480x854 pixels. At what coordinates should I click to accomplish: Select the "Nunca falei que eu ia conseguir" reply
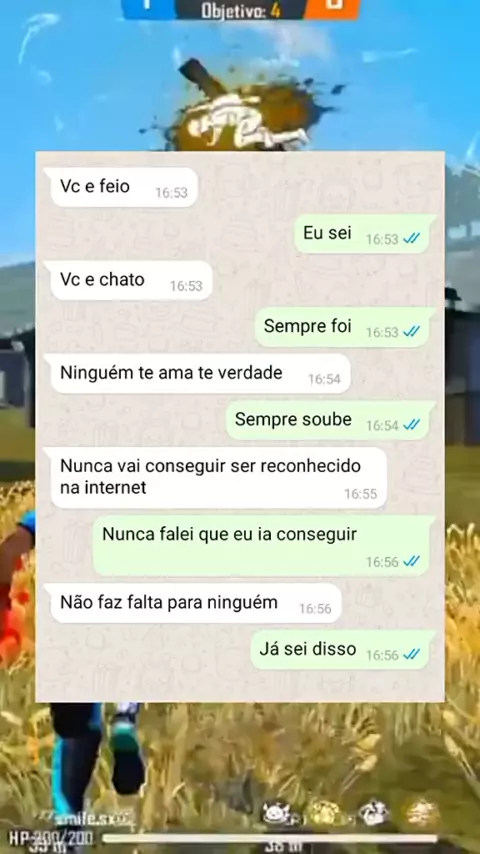click(264, 546)
